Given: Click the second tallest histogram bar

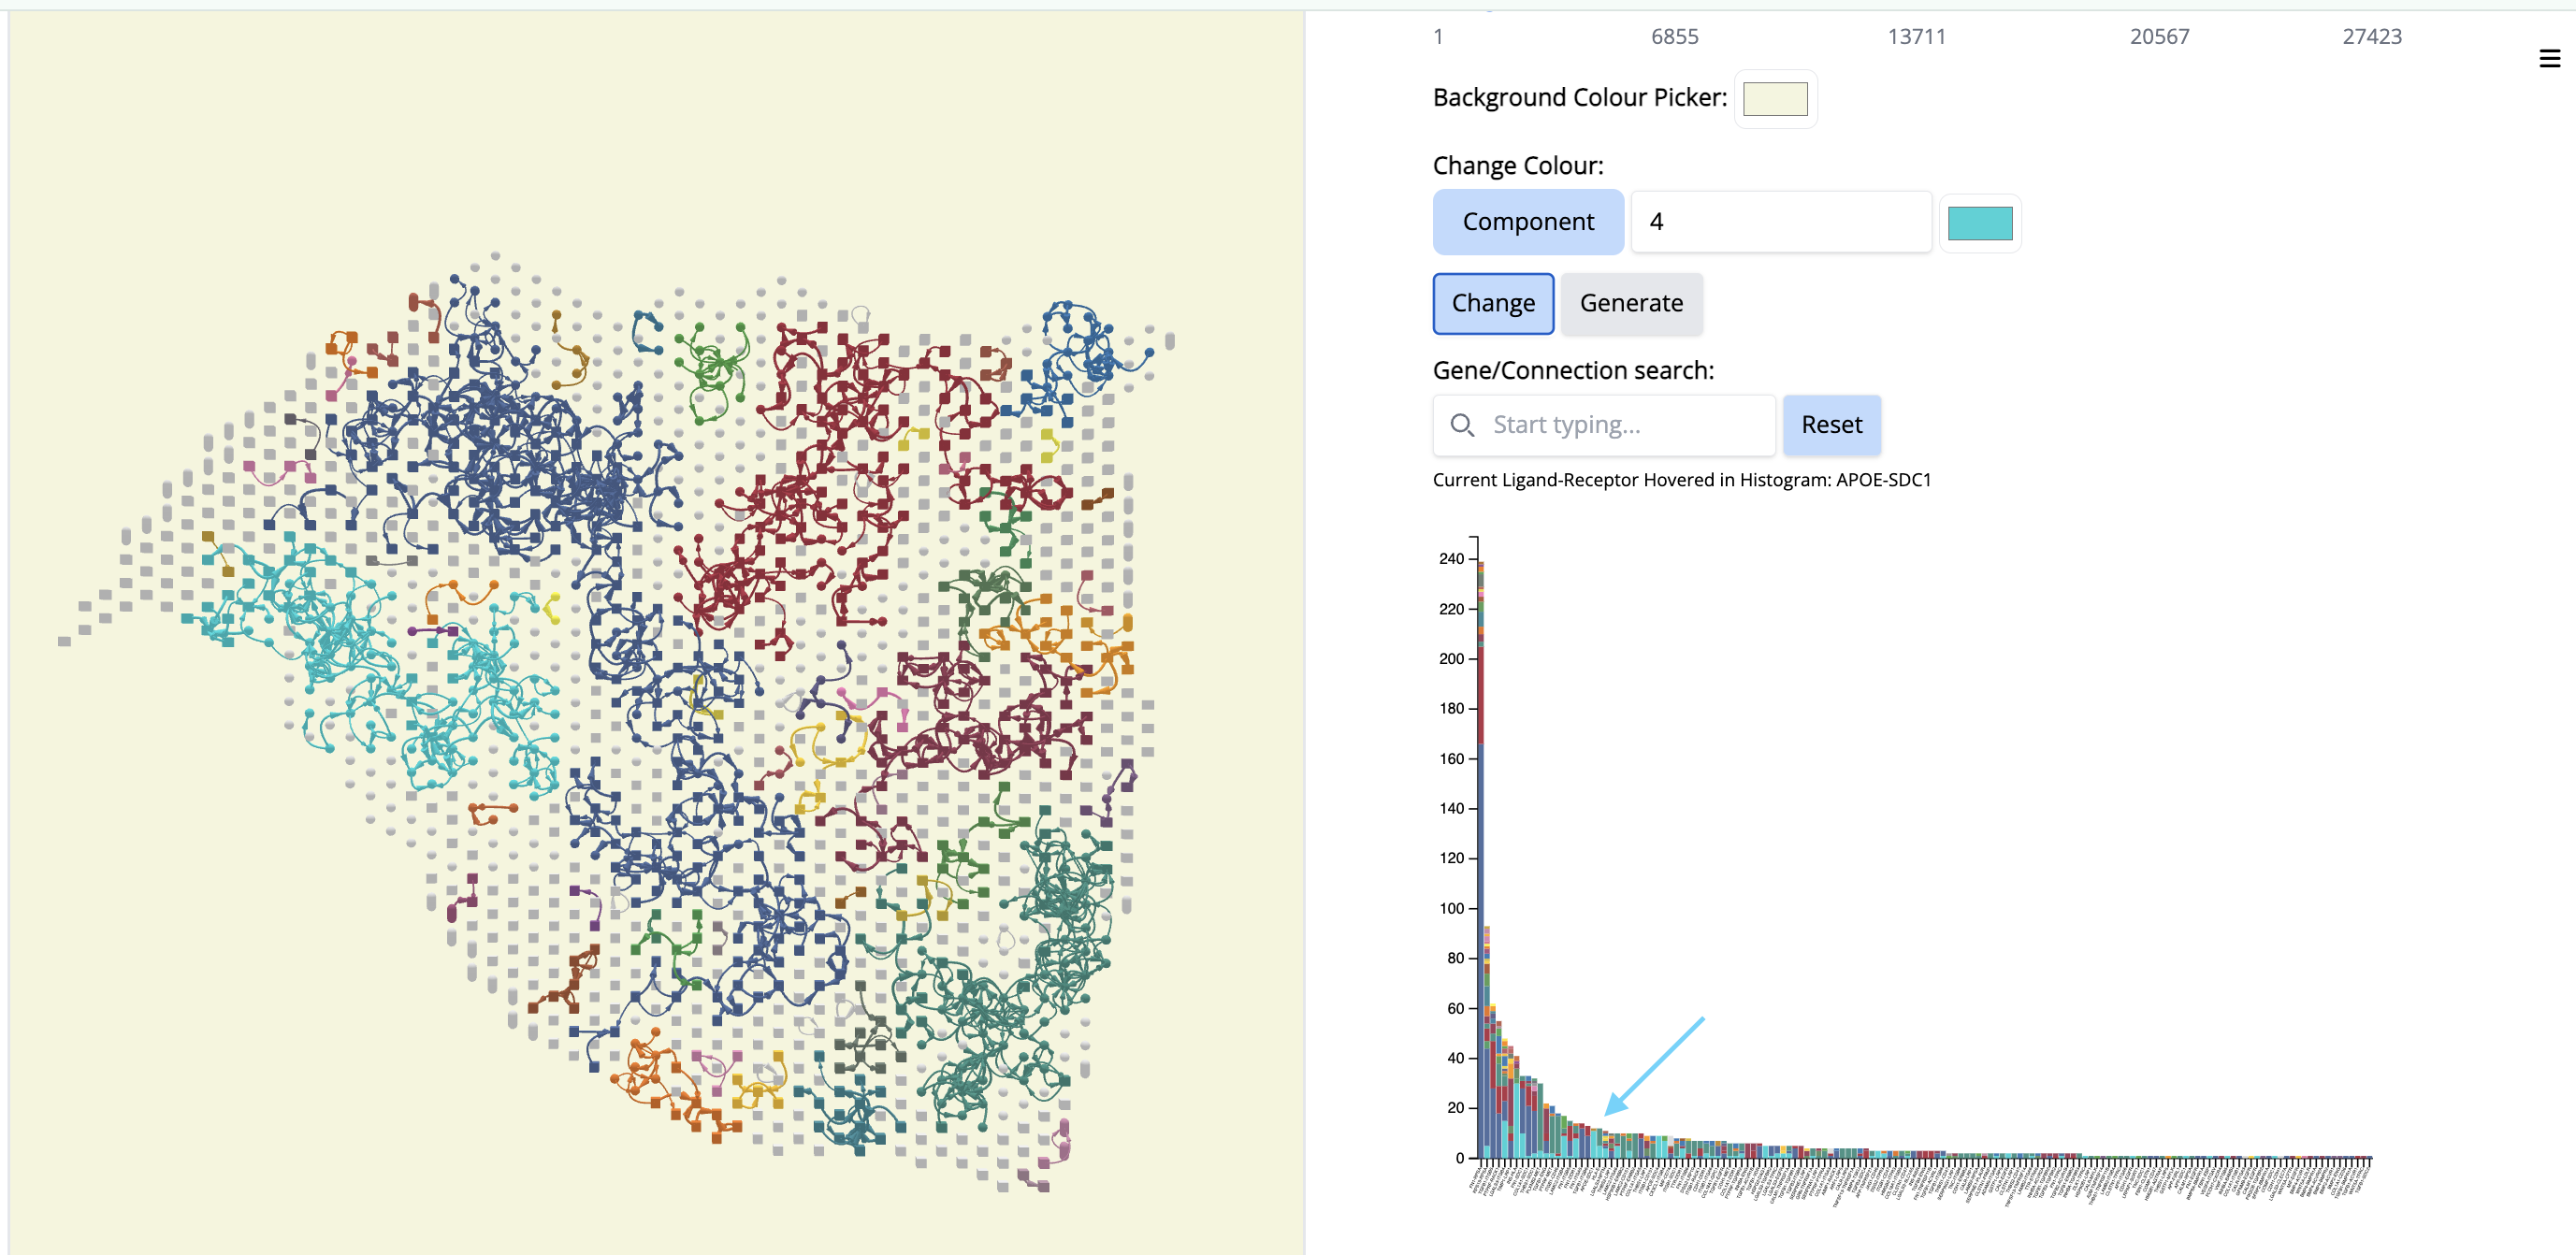Looking at the screenshot, I should click(x=1487, y=1040).
